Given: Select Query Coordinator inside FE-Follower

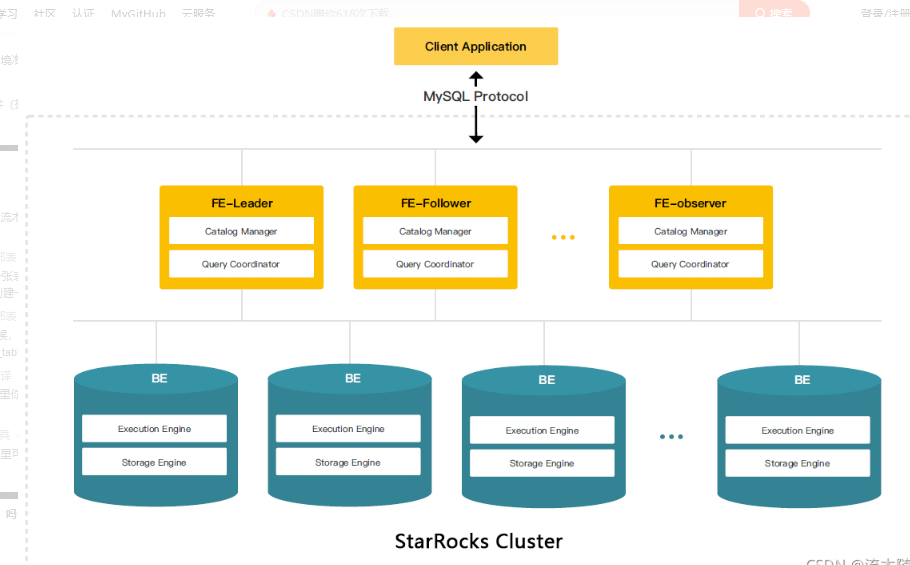Looking at the screenshot, I should point(435,264).
